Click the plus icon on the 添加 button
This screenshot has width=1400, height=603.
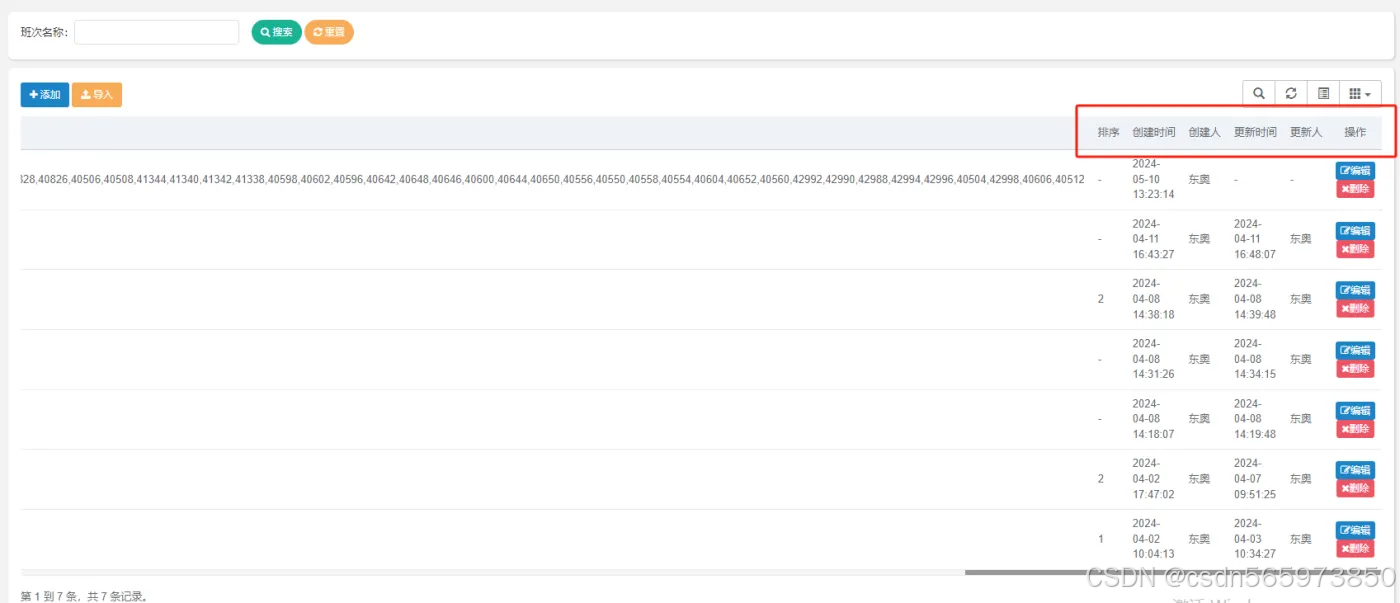coord(33,94)
